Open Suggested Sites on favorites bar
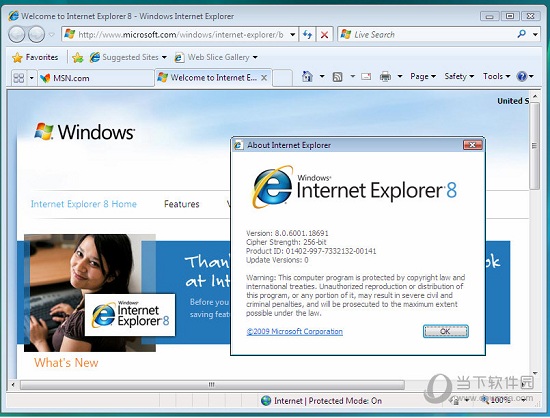Image resolution: width=550 pixels, height=418 pixels. point(128,57)
